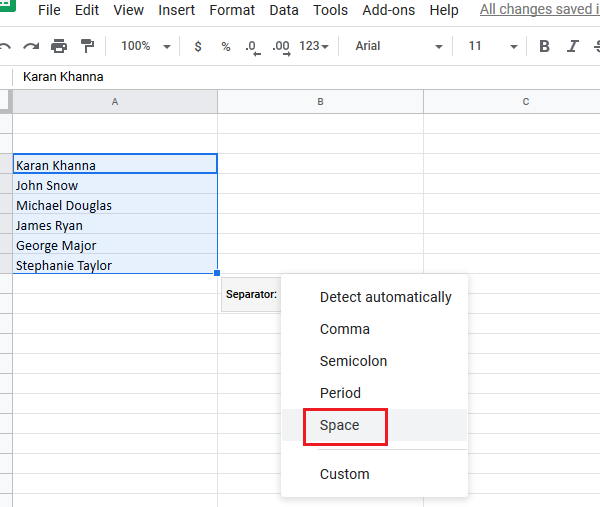Increase decimal places button
This screenshot has width=600, height=507.
pyautogui.click(x=280, y=46)
